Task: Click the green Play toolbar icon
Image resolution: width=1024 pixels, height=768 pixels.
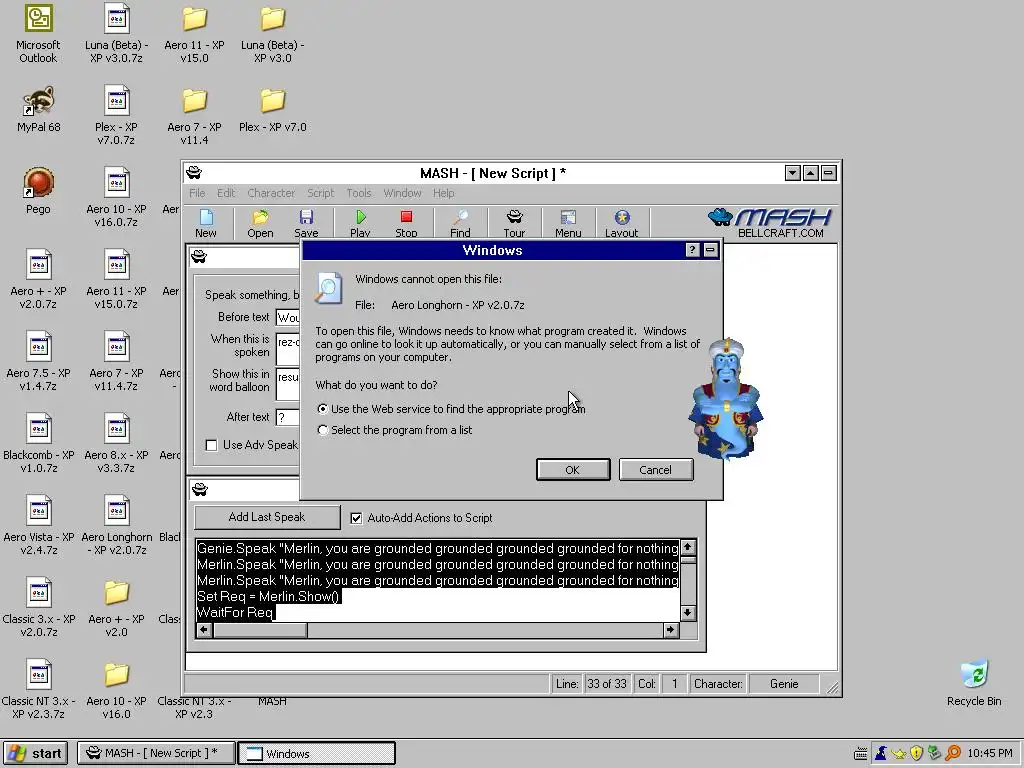Action: pos(360,223)
